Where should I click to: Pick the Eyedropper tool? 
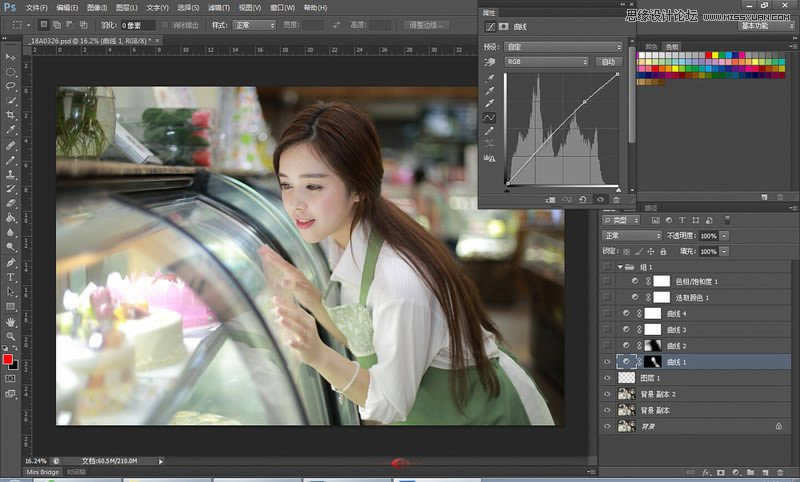pyautogui.click(x=10, y=130)
